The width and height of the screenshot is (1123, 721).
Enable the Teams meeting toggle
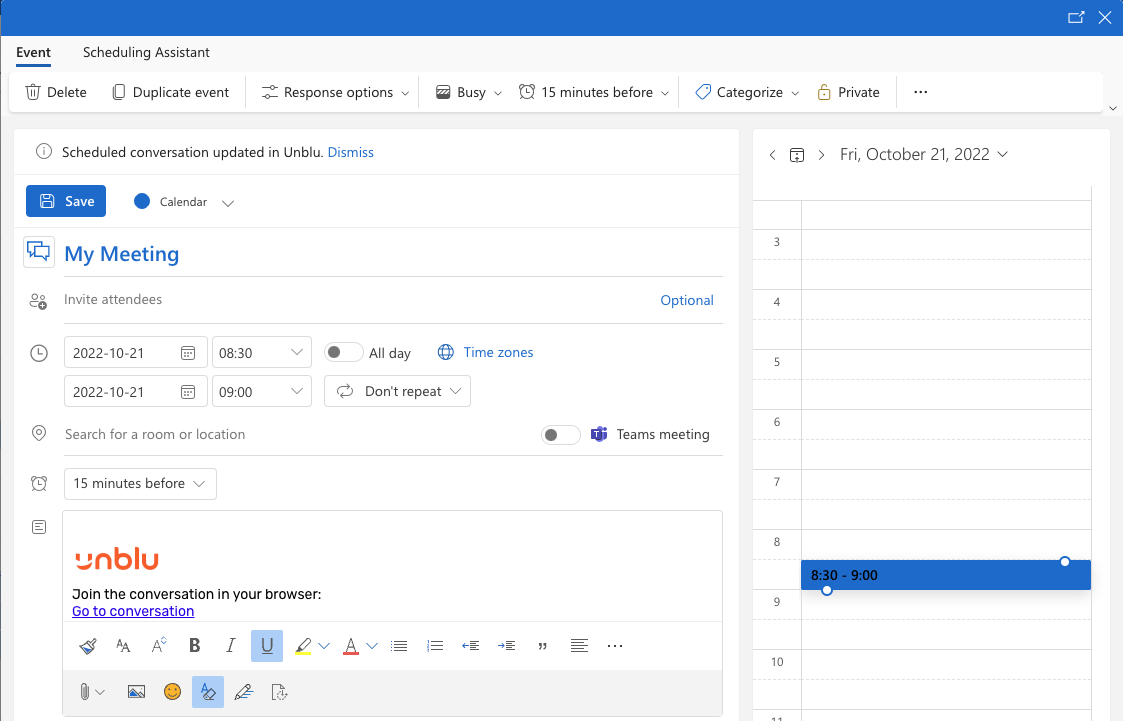coord(560,435)
